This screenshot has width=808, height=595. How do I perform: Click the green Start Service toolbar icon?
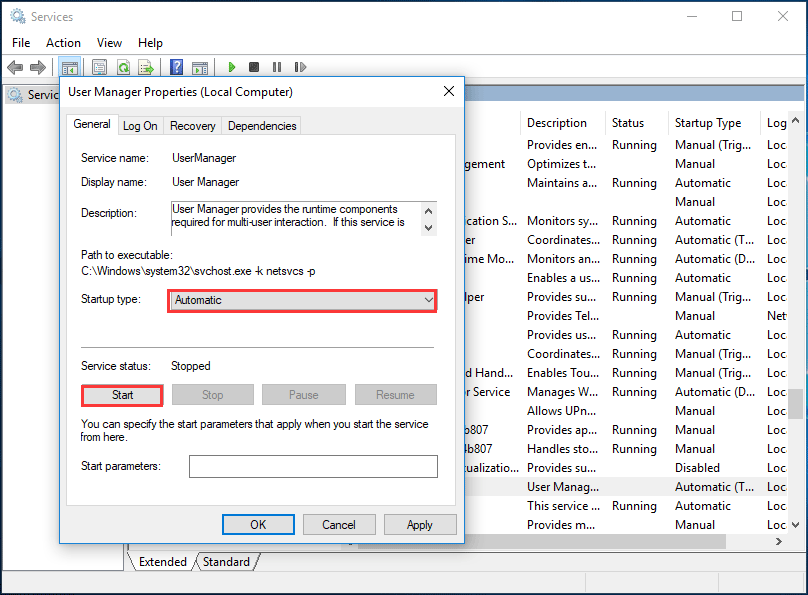coord(232,67)
